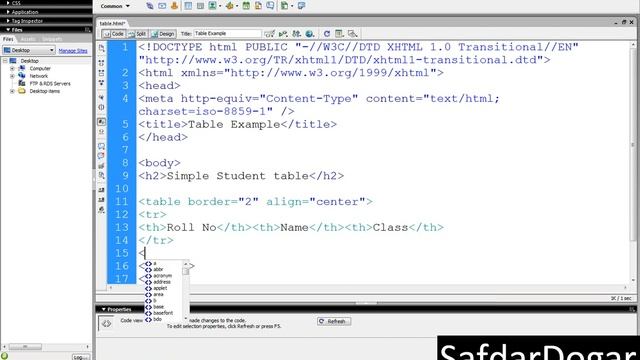Switch to Split view
The image size is (640, 360).
[x=137, y=34]
